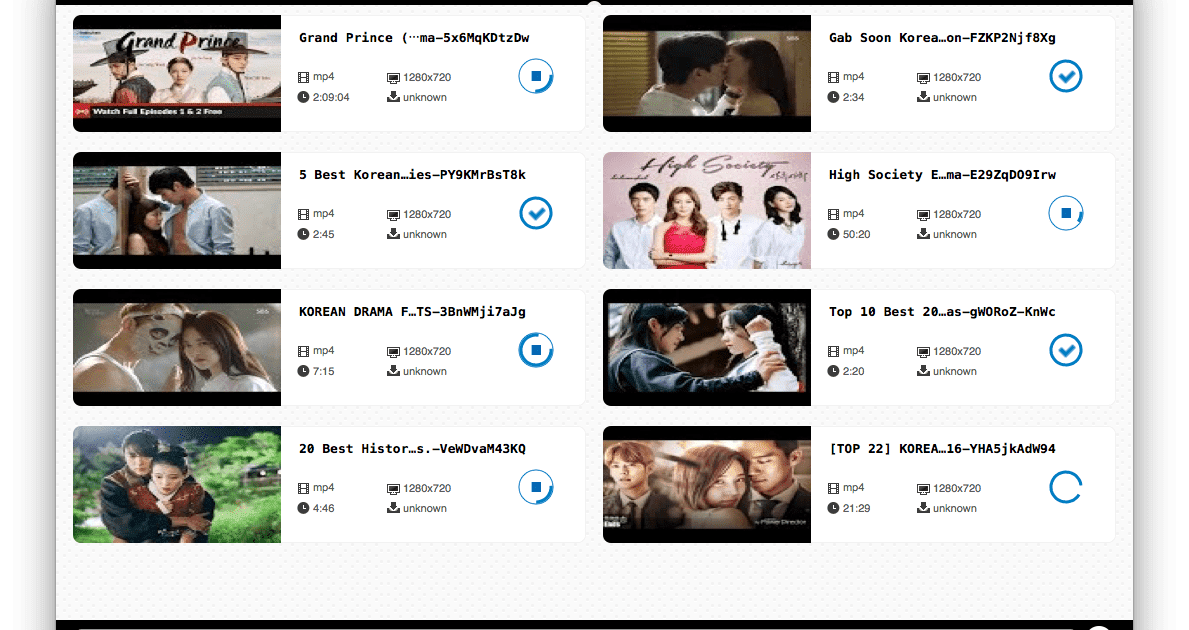1189x630 pixels.
Task: Stop the High Society download
Action: (1066, 213)
